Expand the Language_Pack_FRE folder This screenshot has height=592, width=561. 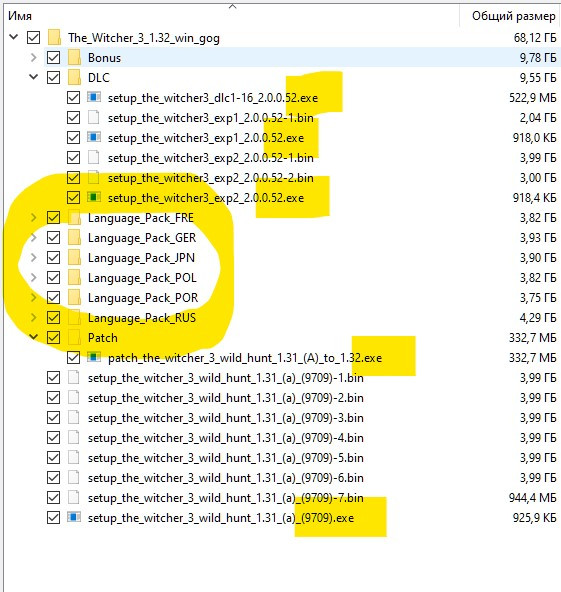point(34,217)
